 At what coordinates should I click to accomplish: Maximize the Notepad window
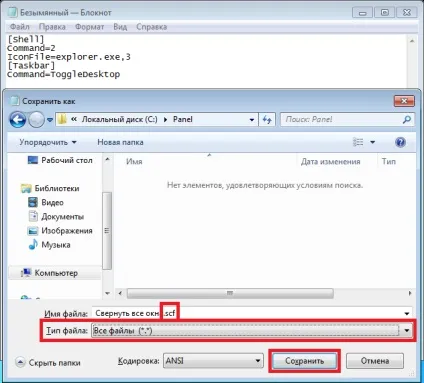click(x=385, y=13)
